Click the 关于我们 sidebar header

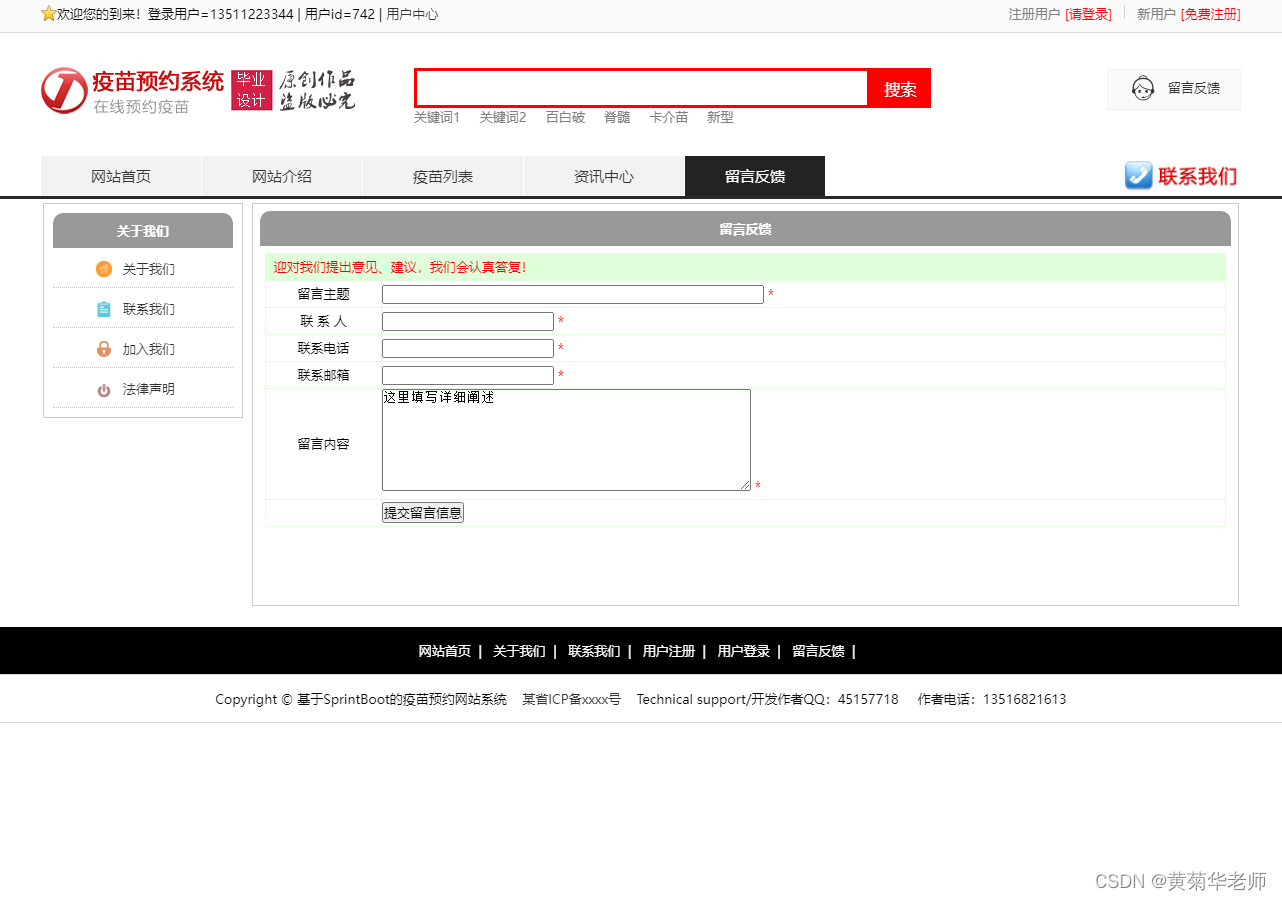pyautogui.click(x=143, y=231)
